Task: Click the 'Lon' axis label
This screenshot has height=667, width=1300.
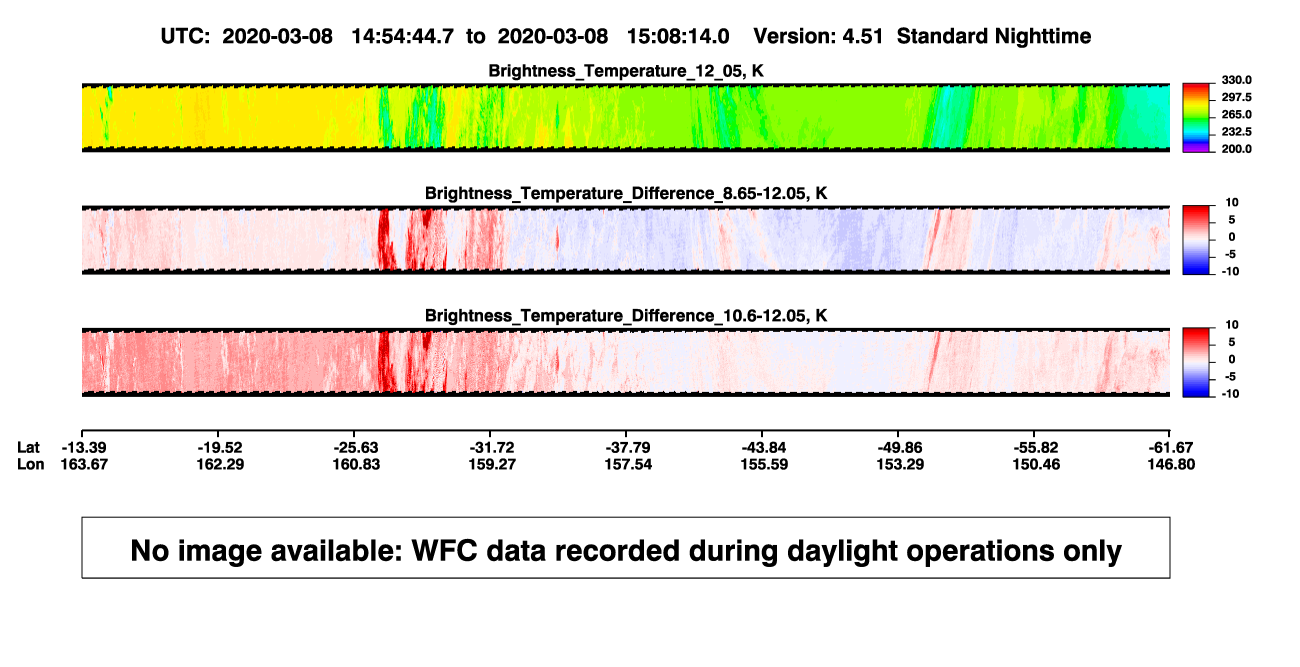Action: coord(30,464)
